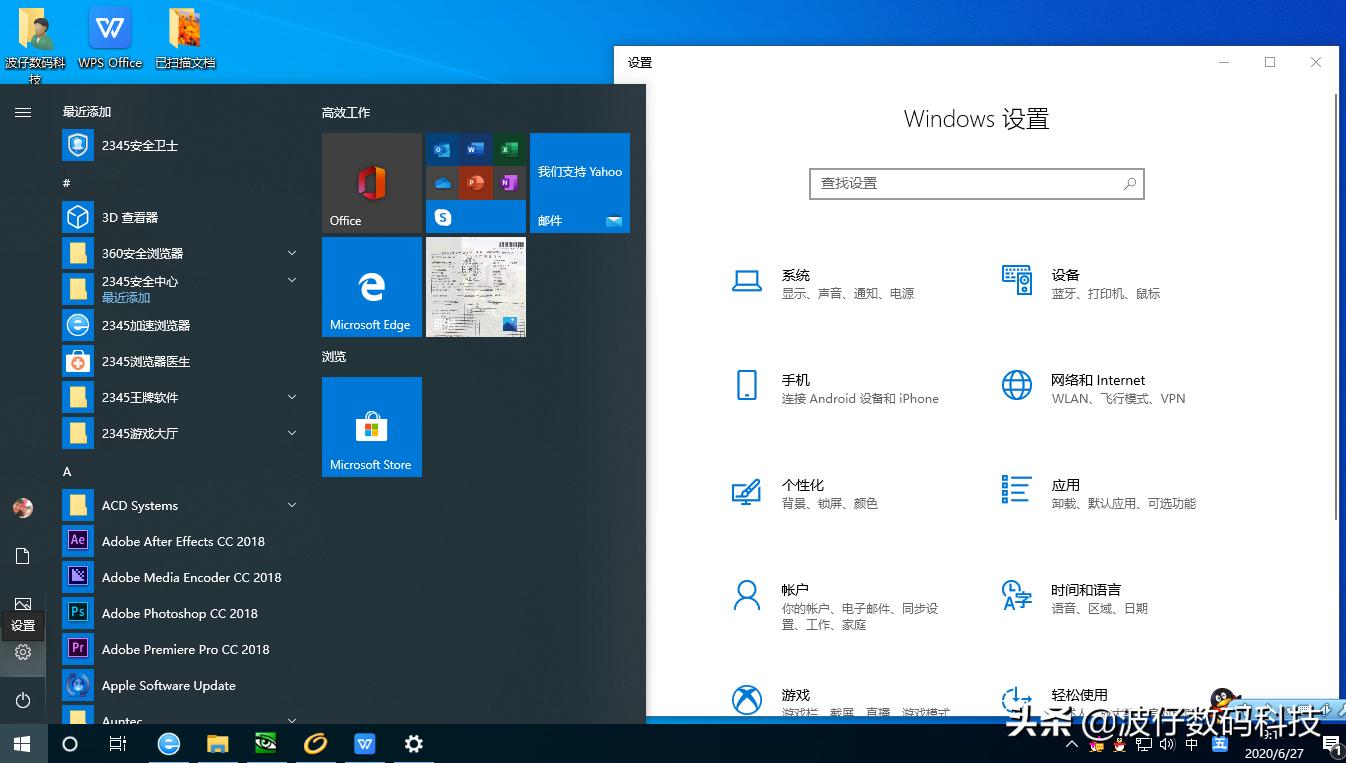
Task: Open the user account avatar in Start sidebar
Action: click(x=22, y=507)
